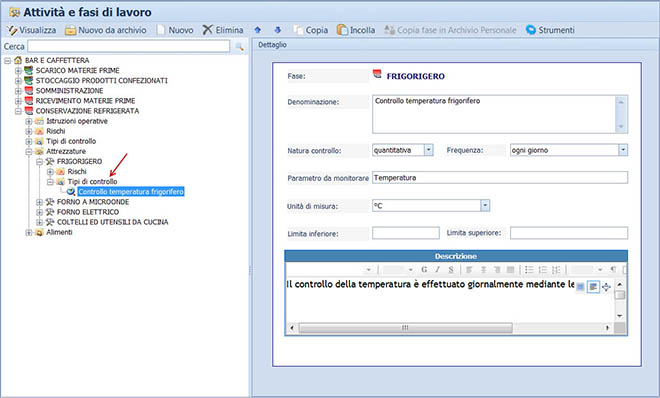
Task: Insert bullet list in Descrizione editor
Action: (x=529, y=270)
